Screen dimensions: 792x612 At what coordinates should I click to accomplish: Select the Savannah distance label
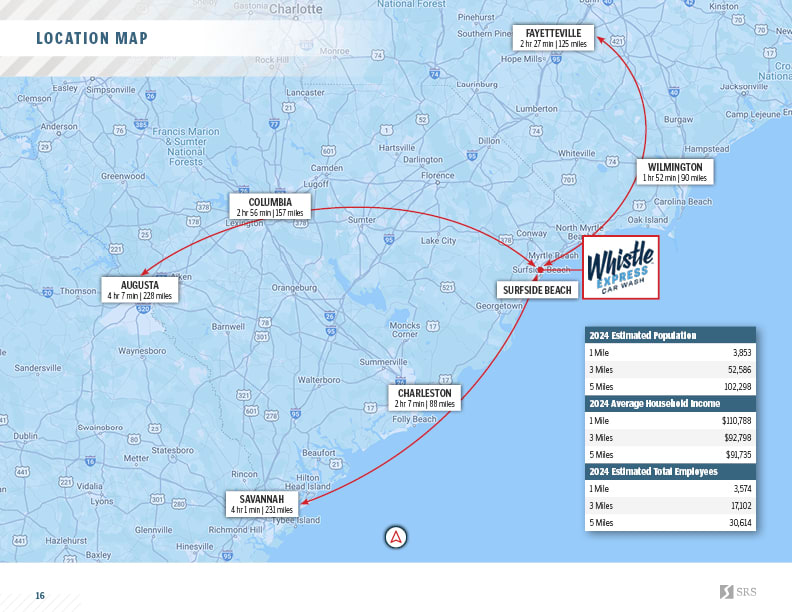click(x=262, y=504)
